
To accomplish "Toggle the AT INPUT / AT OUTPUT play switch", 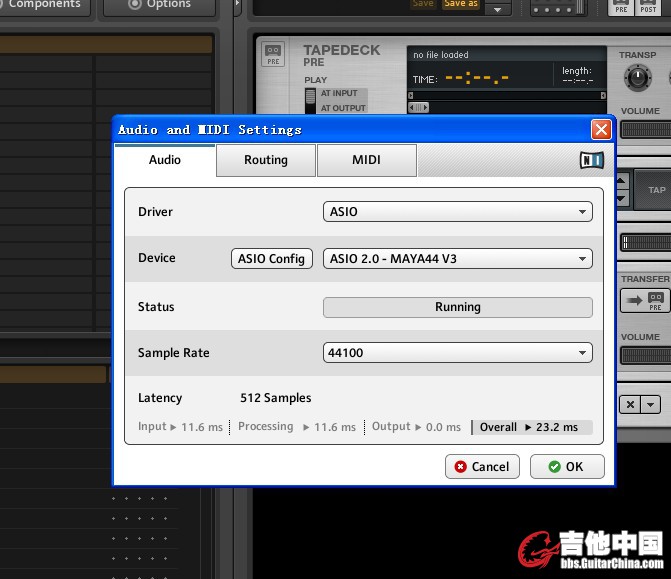I will (310, 101).
